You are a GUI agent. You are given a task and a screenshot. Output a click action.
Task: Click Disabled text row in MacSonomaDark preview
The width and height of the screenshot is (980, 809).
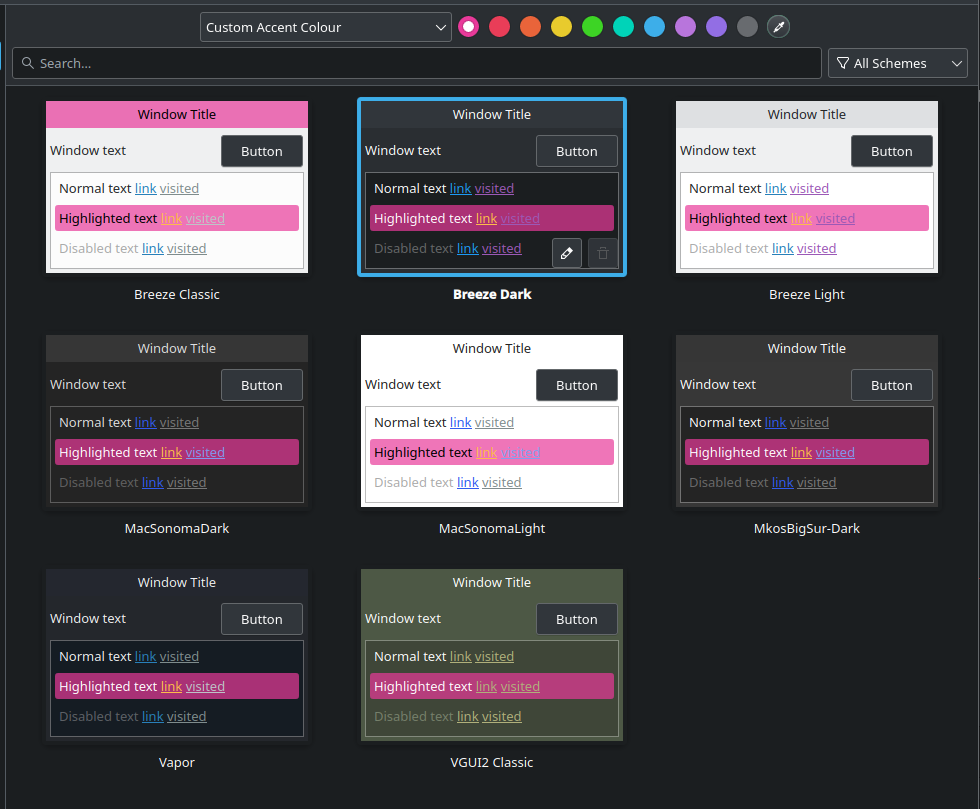(x=177, y=483)
